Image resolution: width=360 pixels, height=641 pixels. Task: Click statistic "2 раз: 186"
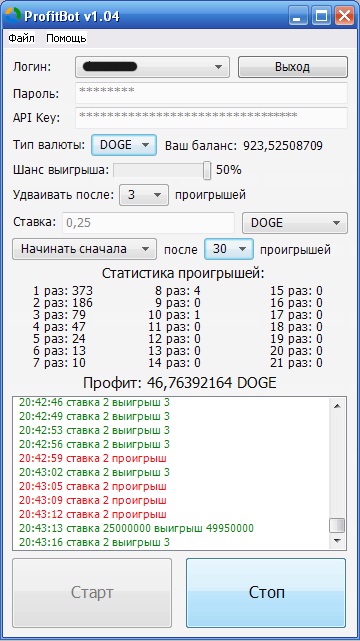point(63,303)
